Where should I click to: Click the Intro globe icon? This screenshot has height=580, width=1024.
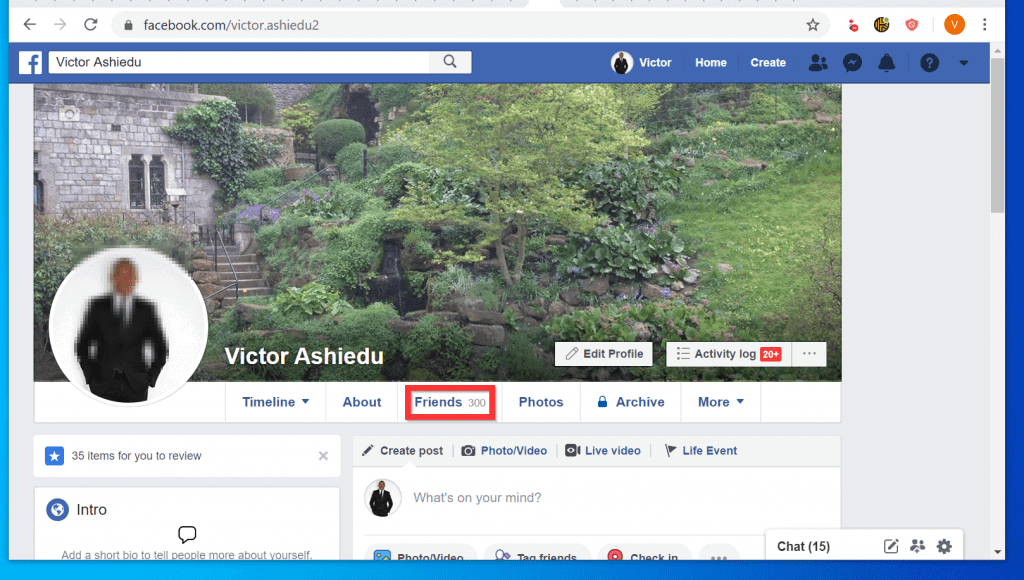(57, 509)
